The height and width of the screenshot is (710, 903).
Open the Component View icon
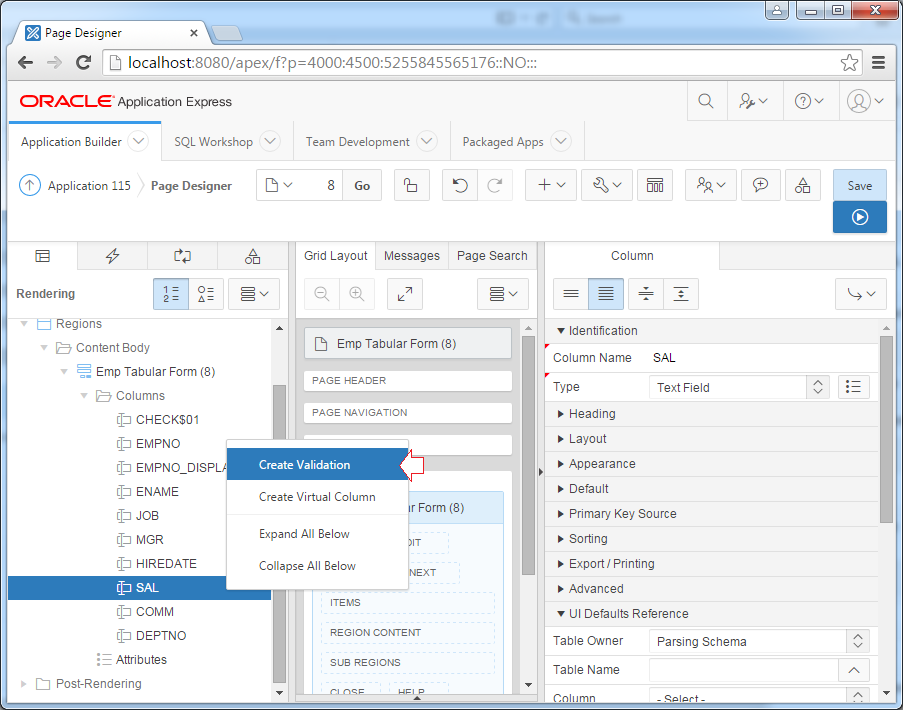pos(655,185)
